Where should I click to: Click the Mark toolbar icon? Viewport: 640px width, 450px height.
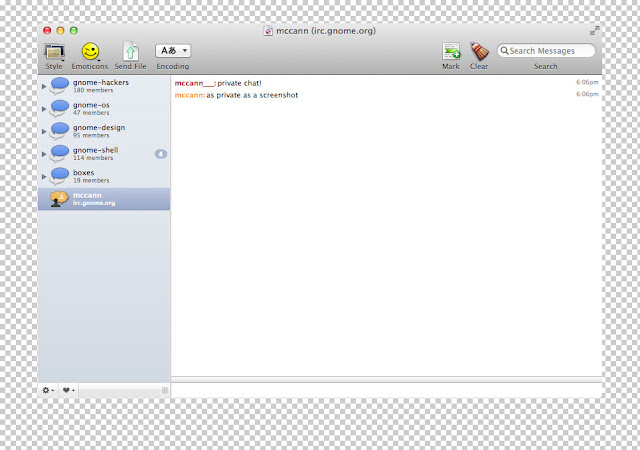click(451, 51)
